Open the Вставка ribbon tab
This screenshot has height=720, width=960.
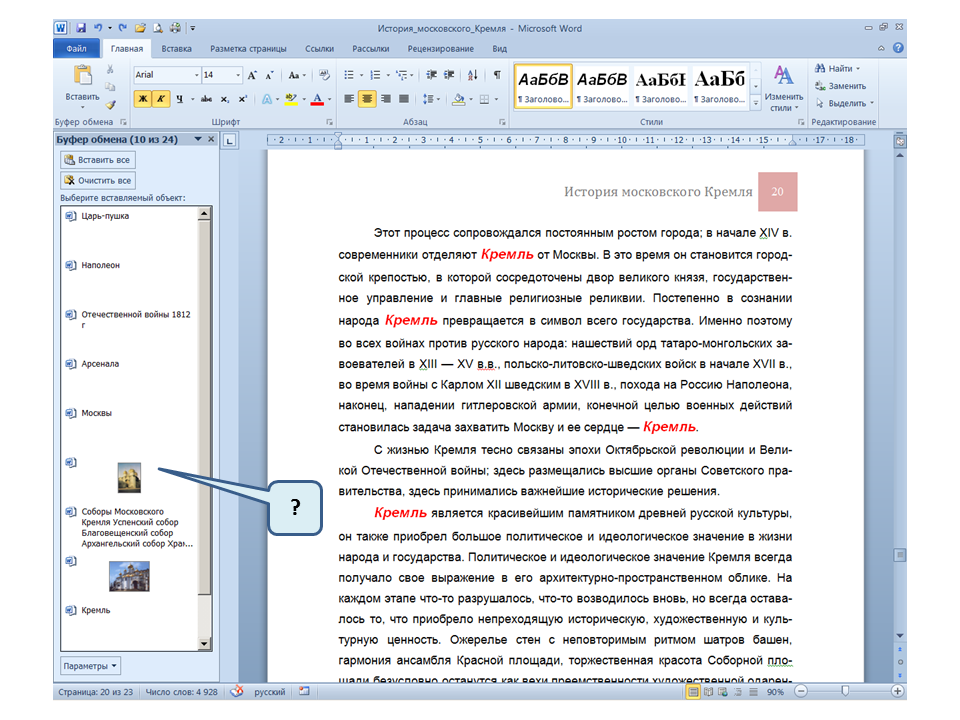click(x=176, y=48)
